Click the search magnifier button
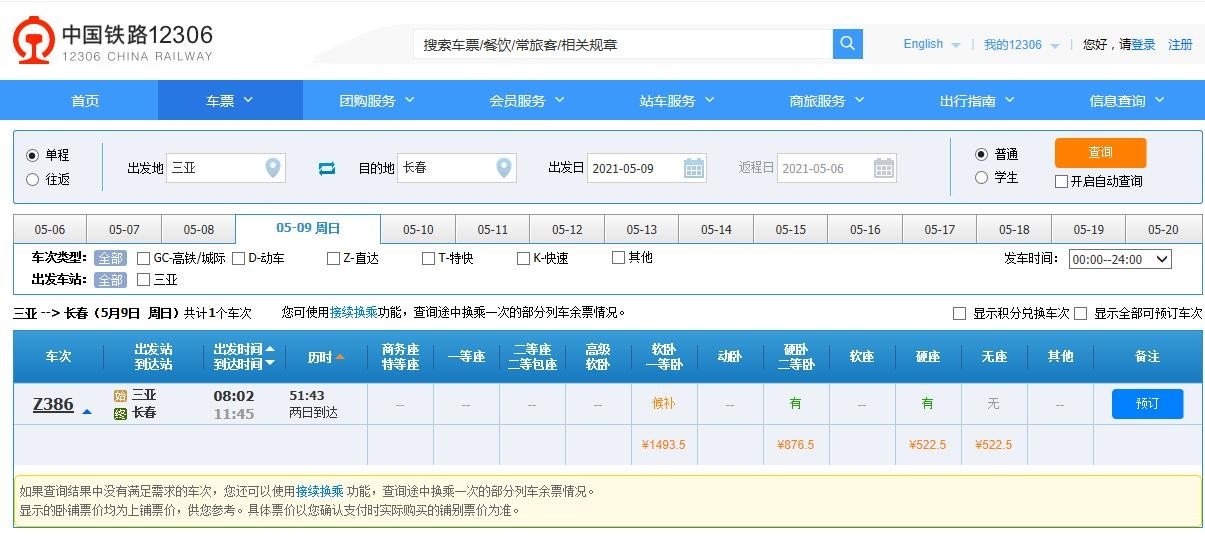Viewport: 1205px width, 538px height. click(x=848, y=44)
